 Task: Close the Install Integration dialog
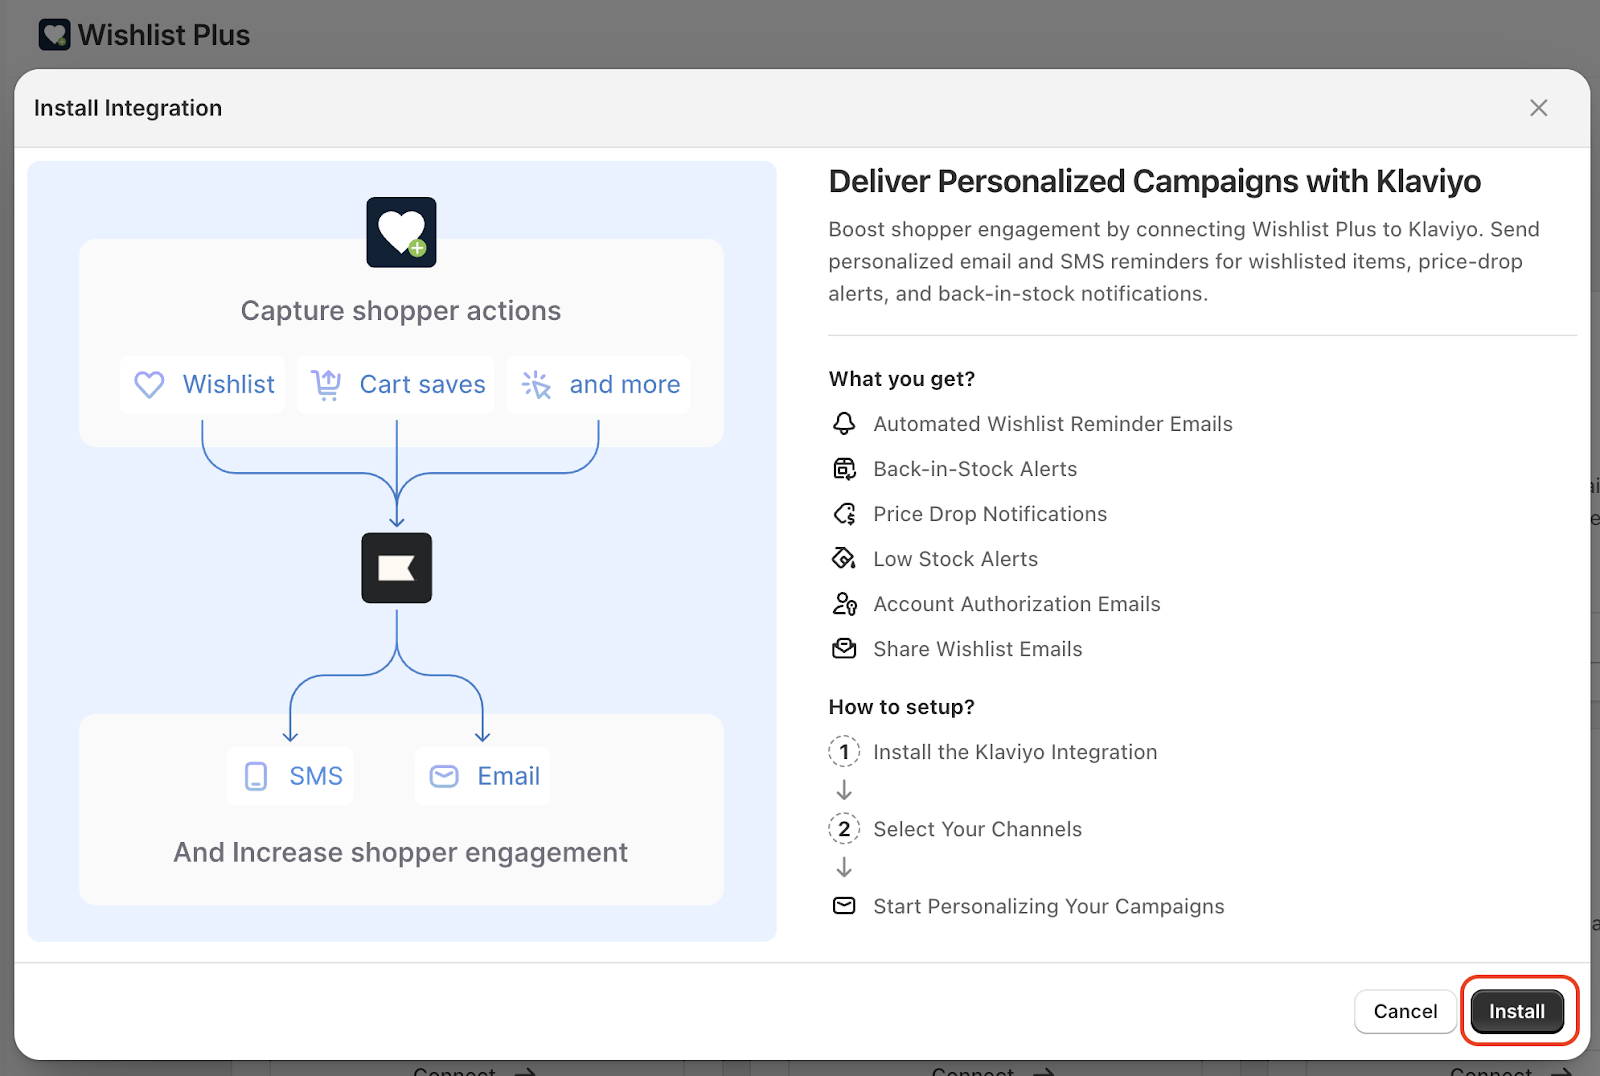click(x=1538, y=108)
